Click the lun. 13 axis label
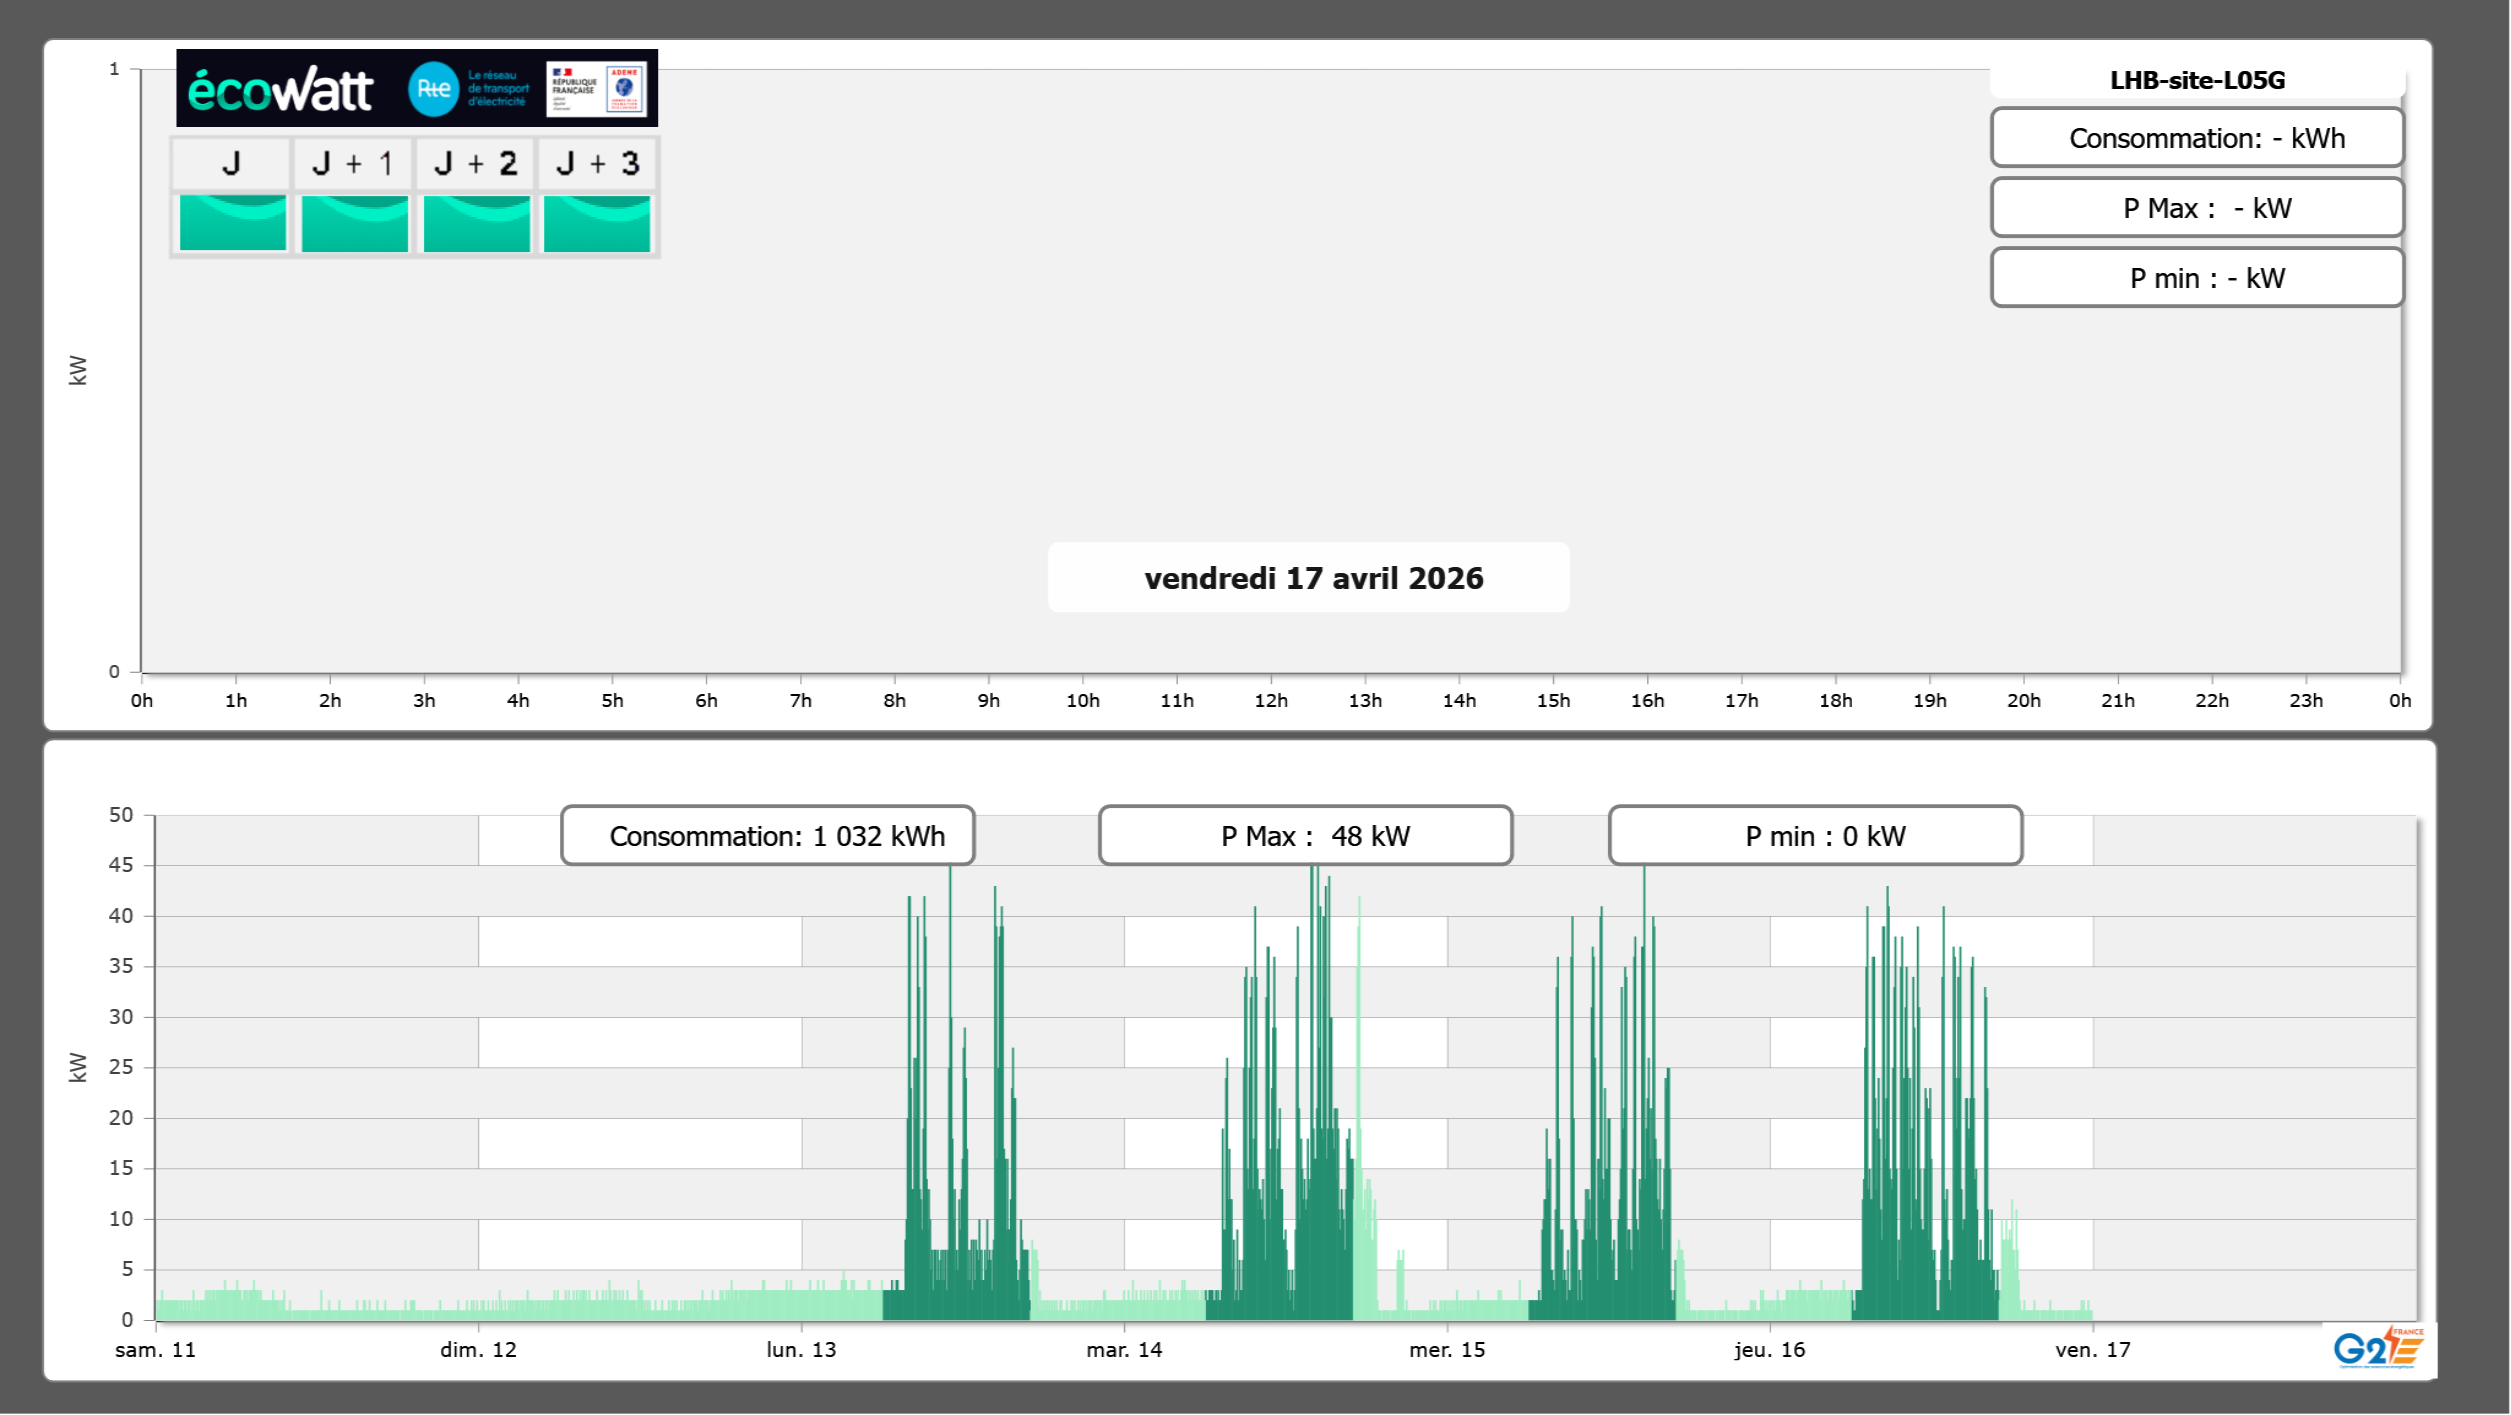Image resolution: width=2511 pixels, height=1415 pixels. pyautogui.click(x=801, y=1350)
